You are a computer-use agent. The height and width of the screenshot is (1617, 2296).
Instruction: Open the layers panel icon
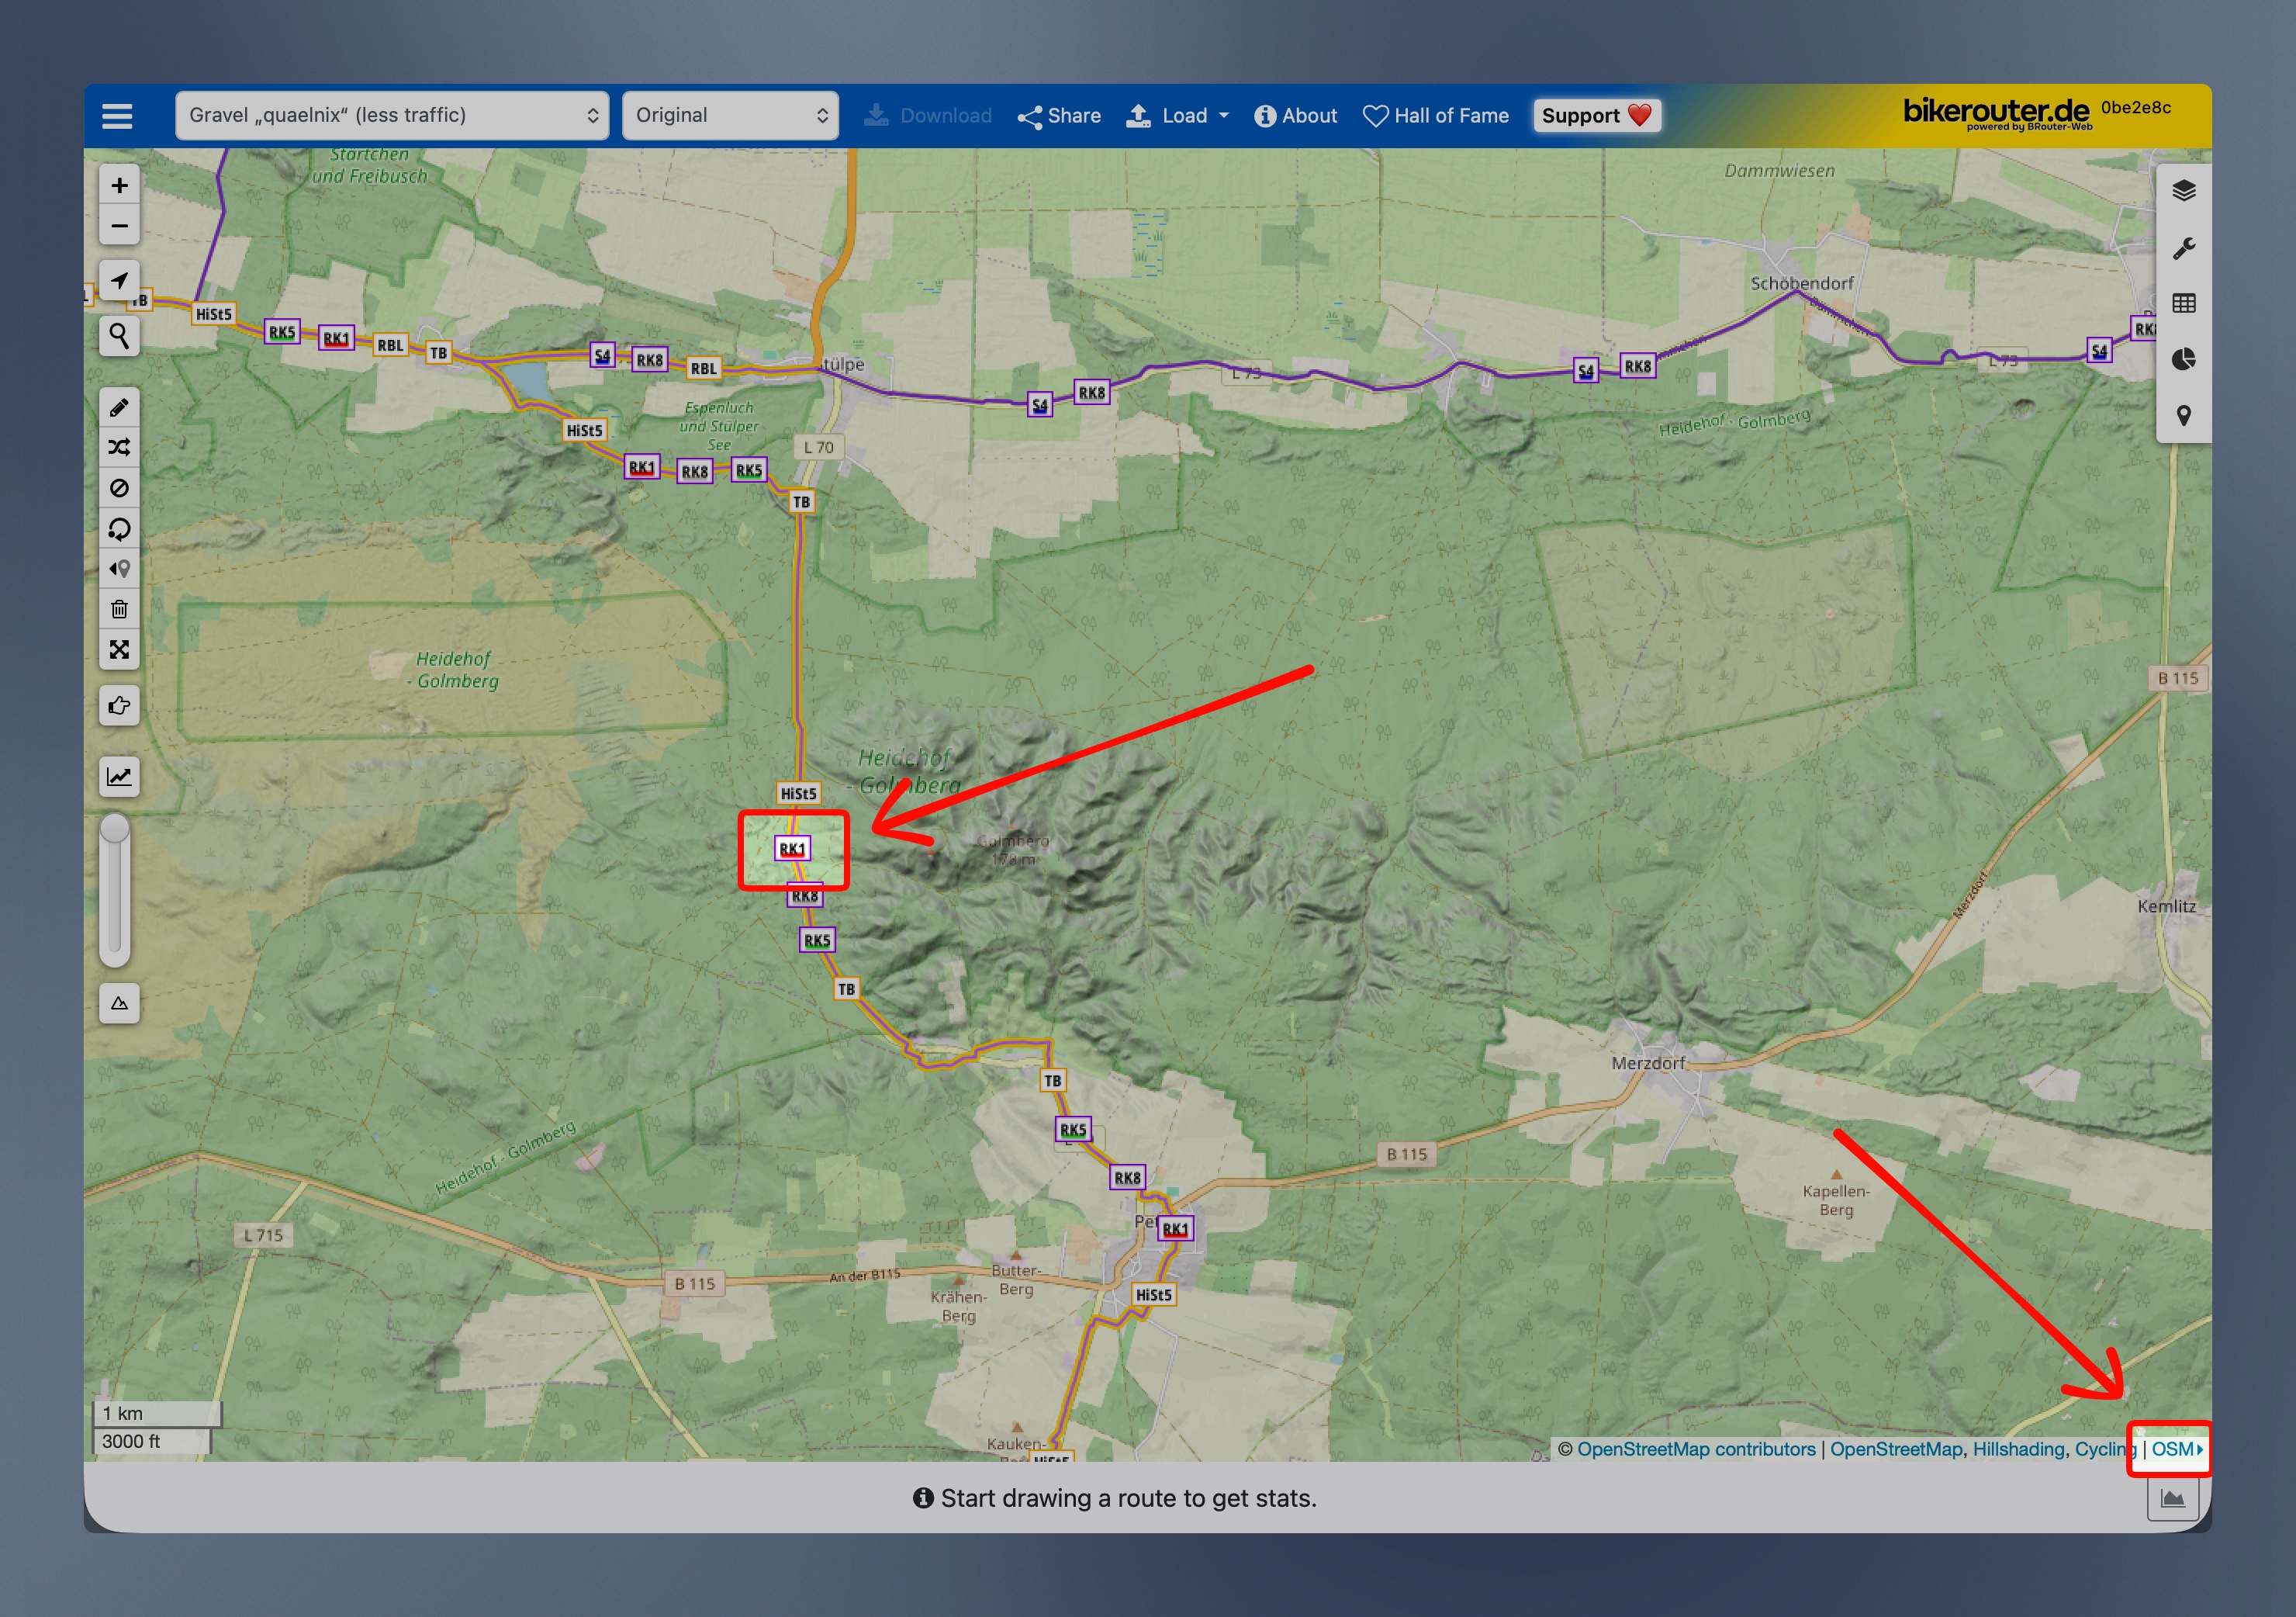(x=2183, y=190)
